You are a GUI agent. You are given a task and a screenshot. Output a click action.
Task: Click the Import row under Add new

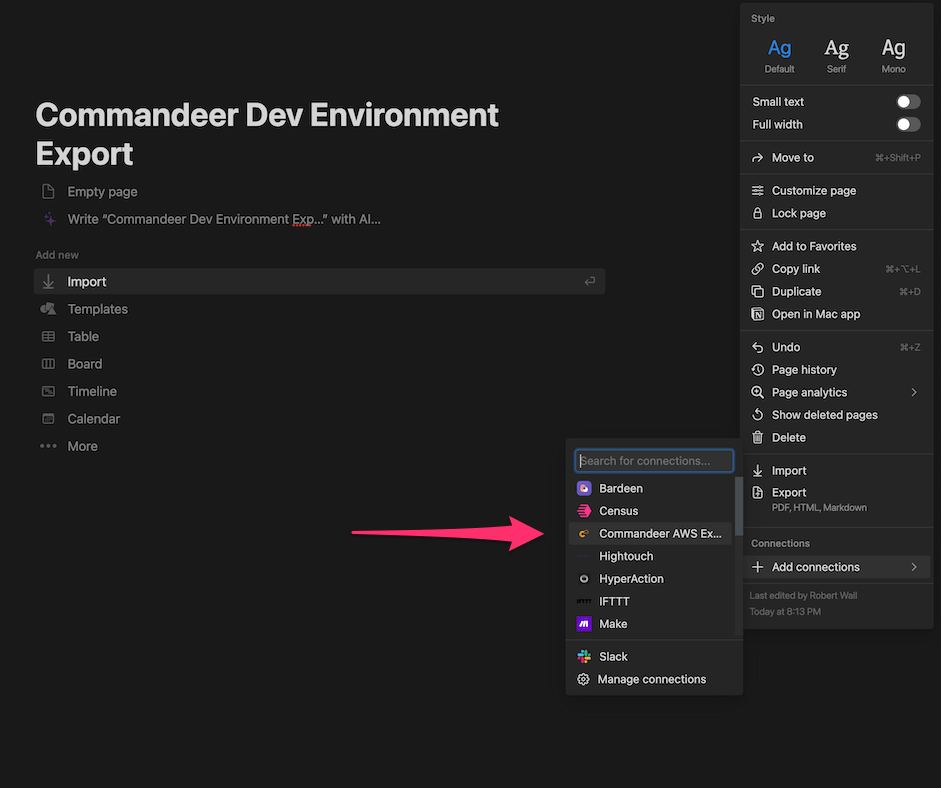pos(319,281)
